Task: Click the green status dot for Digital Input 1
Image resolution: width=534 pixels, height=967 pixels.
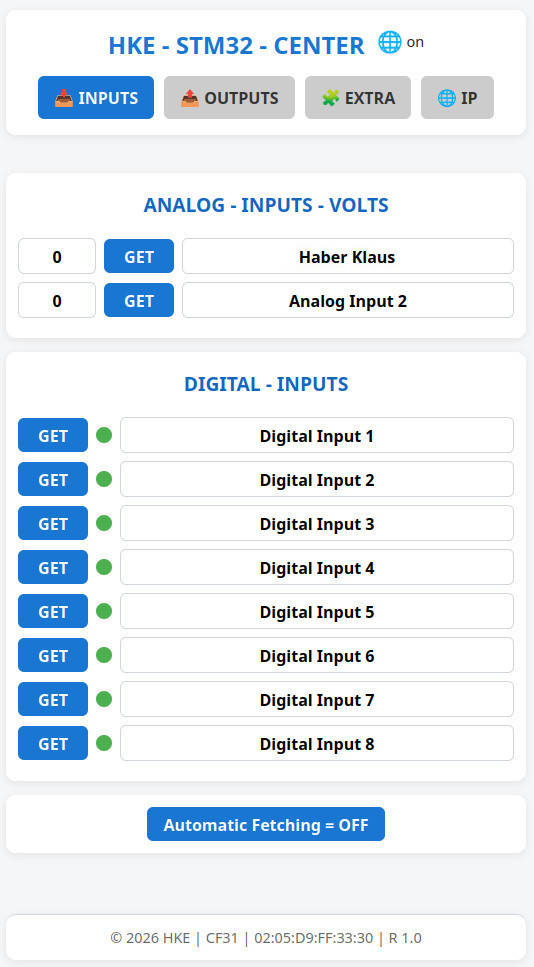Action: tap(104, 435)
